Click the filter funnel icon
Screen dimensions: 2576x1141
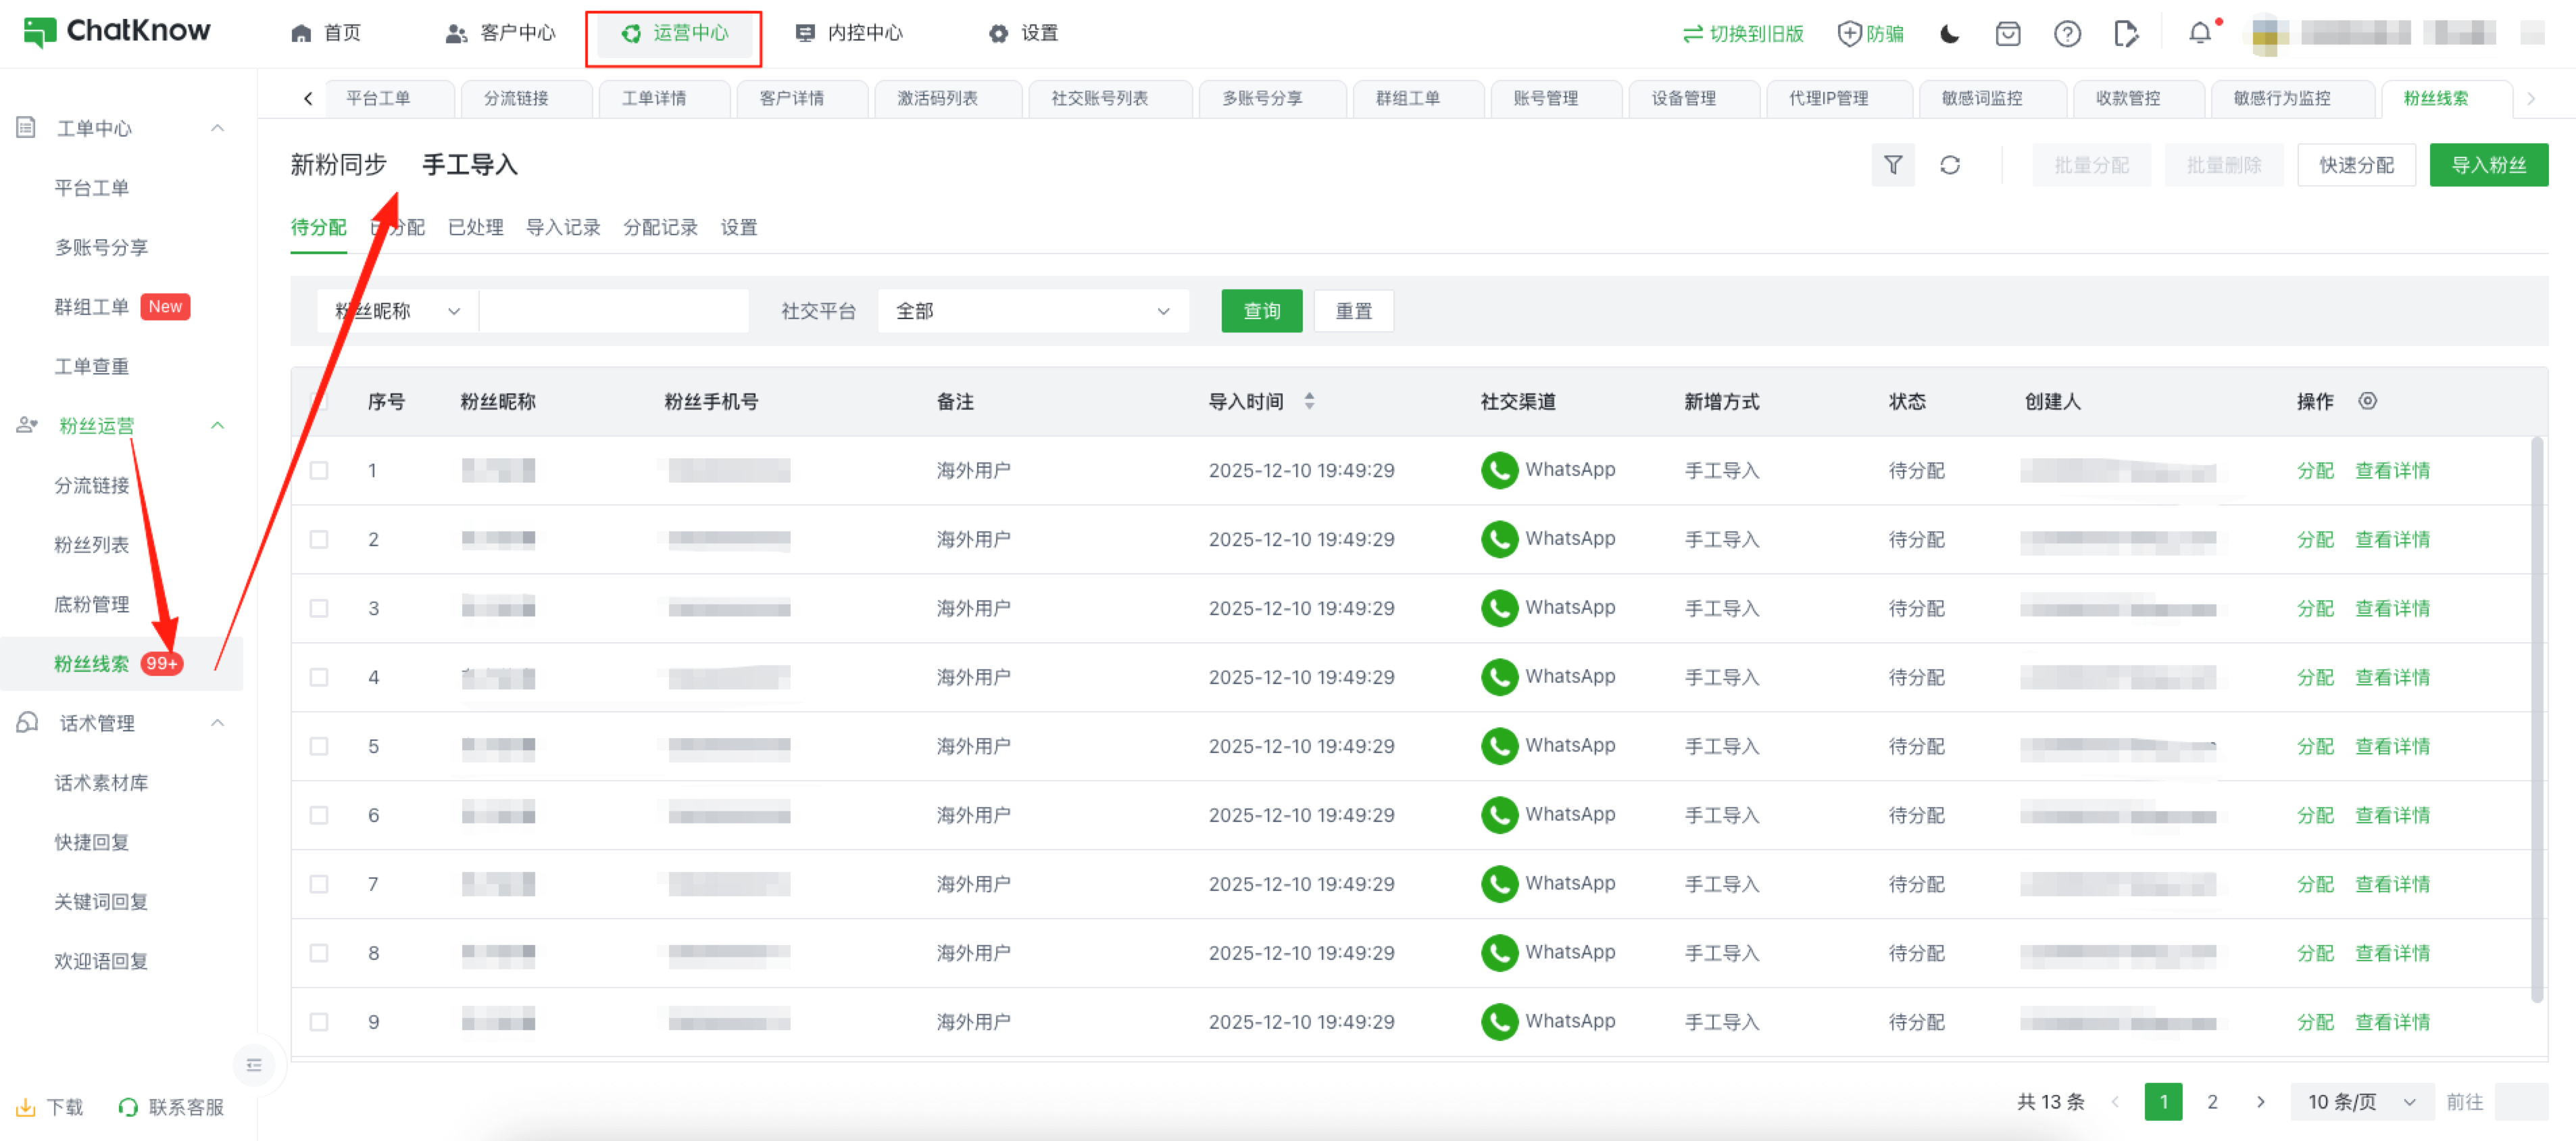click(x=1892, y=165)
